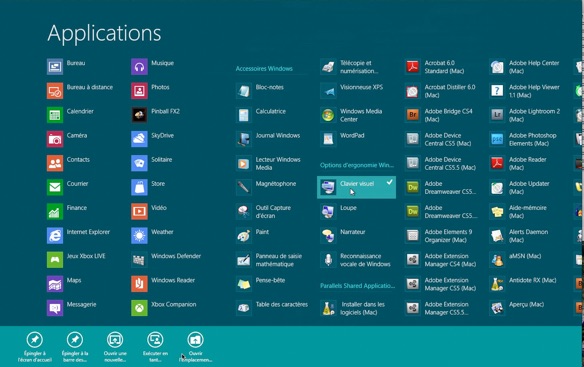The width and height of the screenshot is (584, 367).
Task: Open the Musique app
Action: [x=152, y=67]
